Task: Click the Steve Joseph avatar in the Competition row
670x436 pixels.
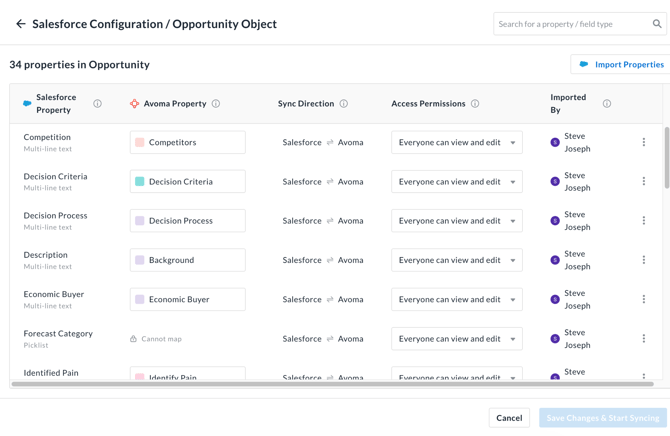Action: (x=555, y=142)
